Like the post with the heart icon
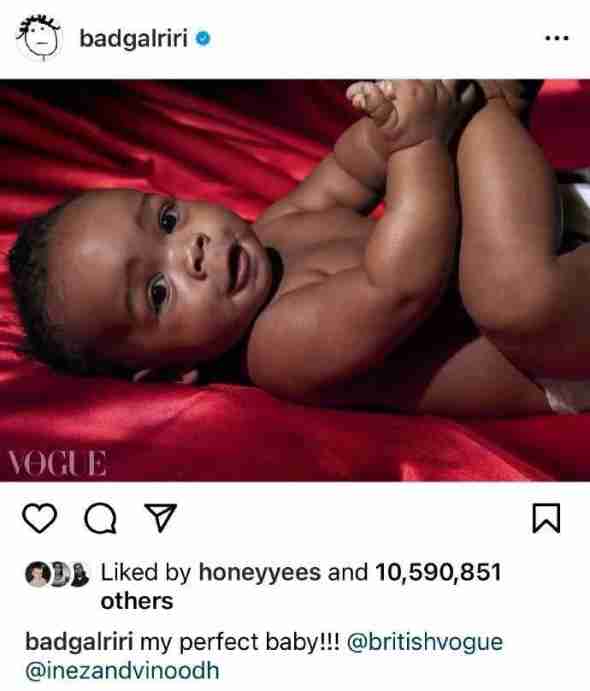The width and height of the screenshot is (590, 691). [x=40, y=518]
